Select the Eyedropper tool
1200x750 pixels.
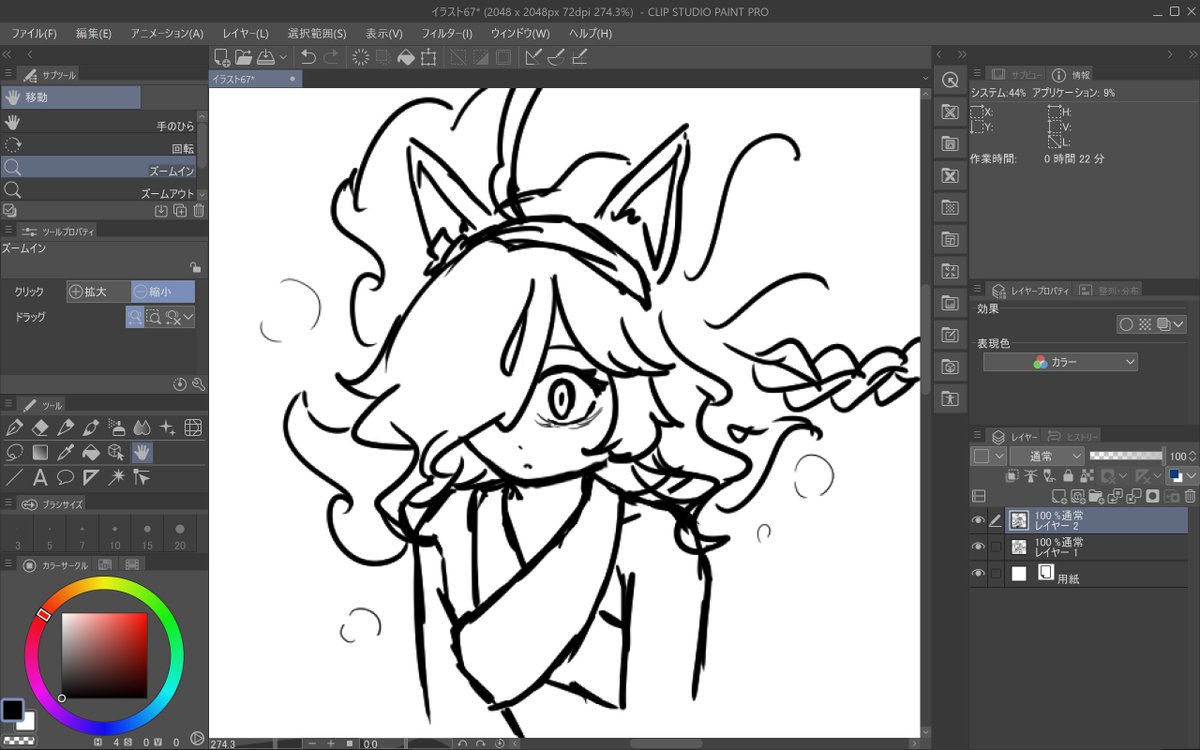pos(65,452)
